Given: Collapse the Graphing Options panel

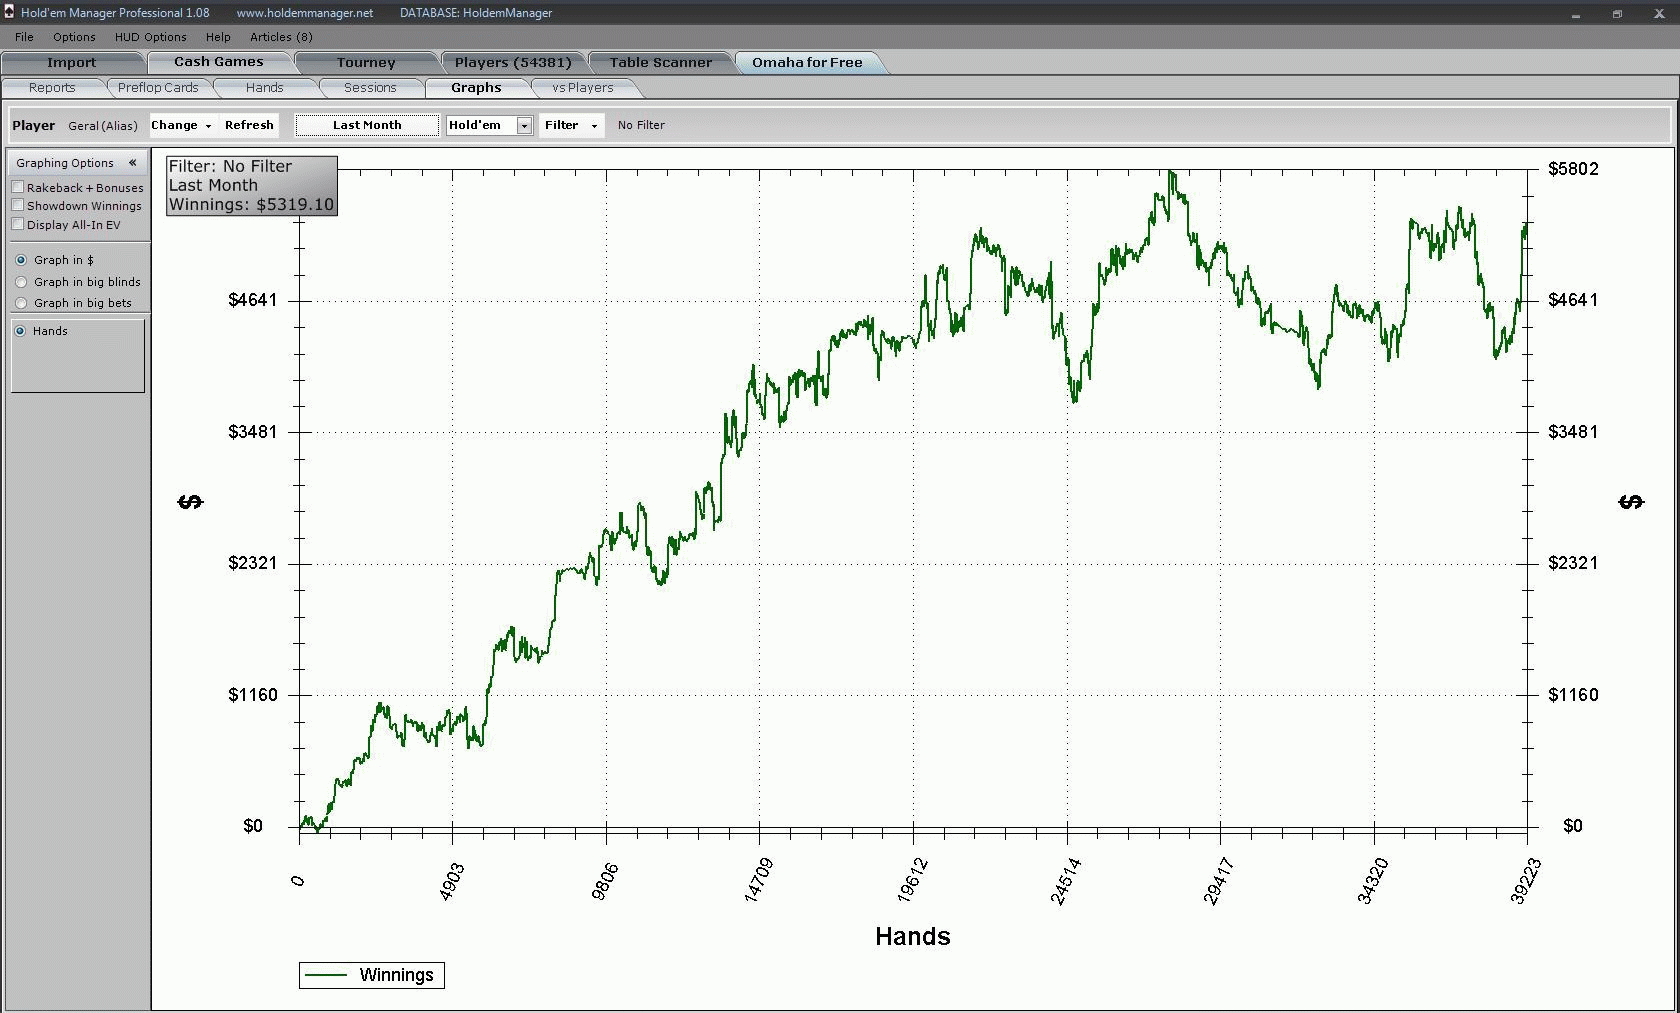Looking at the screenshot, I should coord(132,163).
